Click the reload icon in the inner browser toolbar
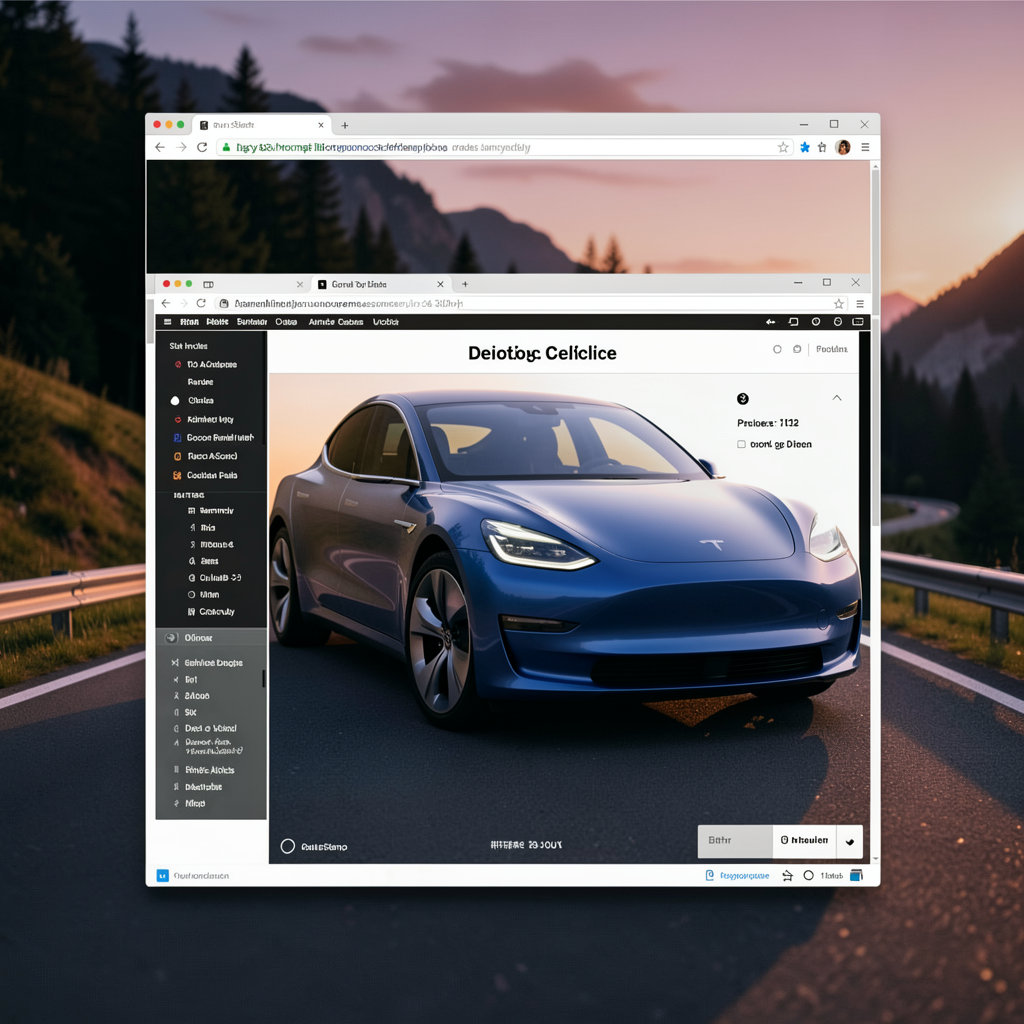1024x1024 pixels. point(201,303)
